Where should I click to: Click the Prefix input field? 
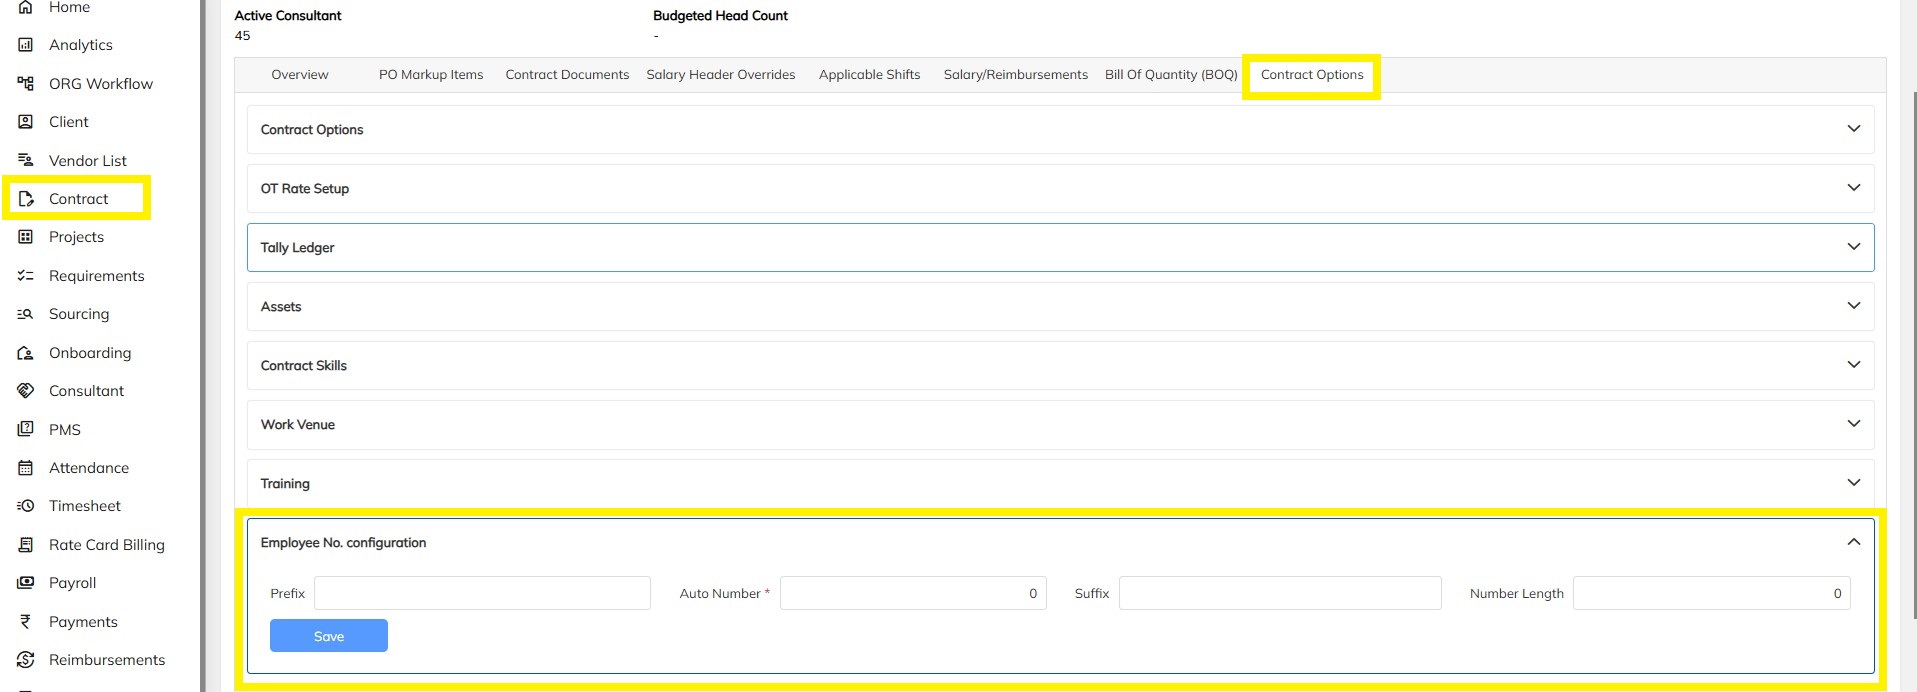[482, 593]
